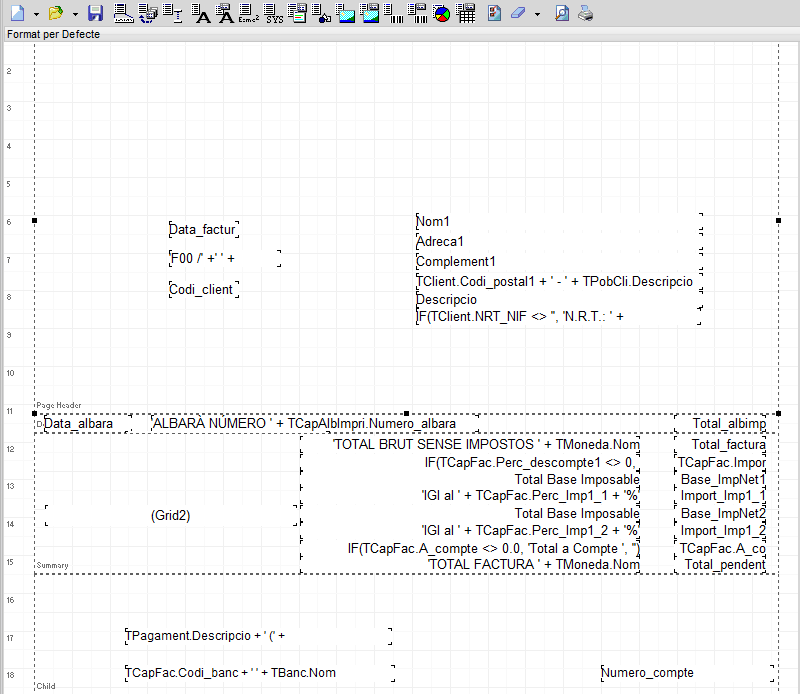Insert a pie chart component

pos(442,13)
